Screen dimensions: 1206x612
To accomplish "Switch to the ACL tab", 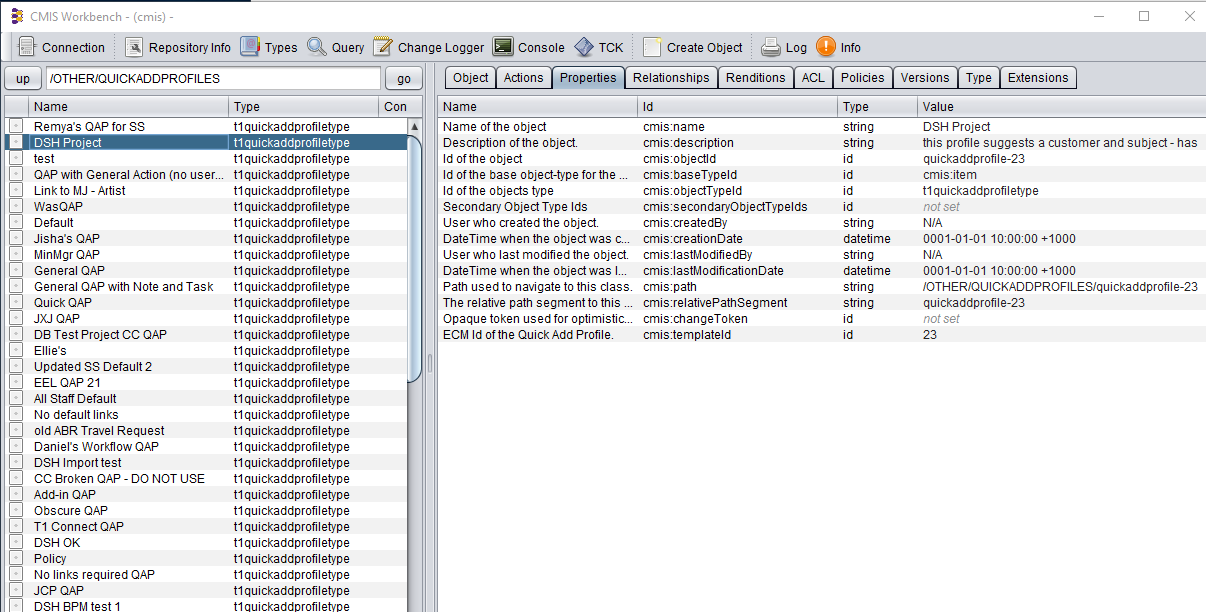I will [x=814, y=78].
